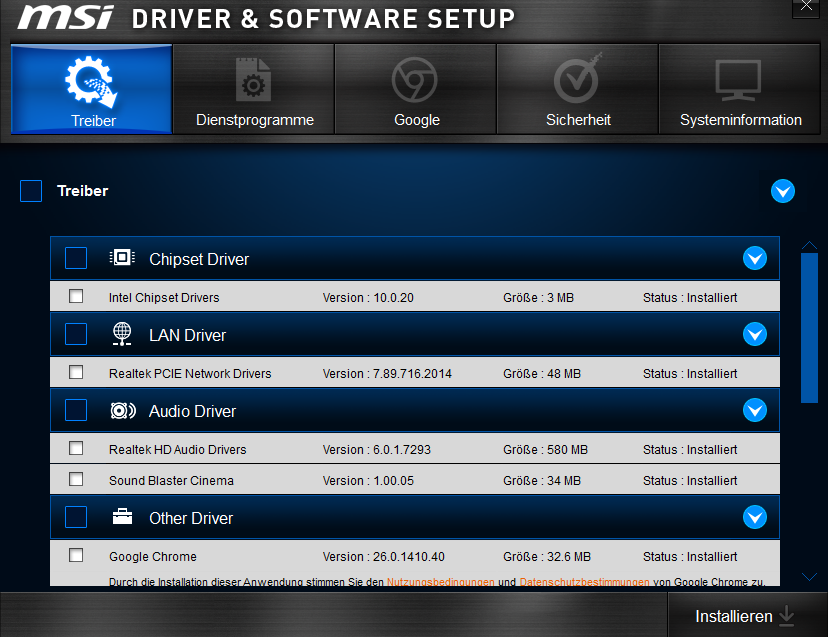This screenshot has height=637, width=828.
Task: Click the Dienstprogramme file-gear icon
Action: click(253, 80)
